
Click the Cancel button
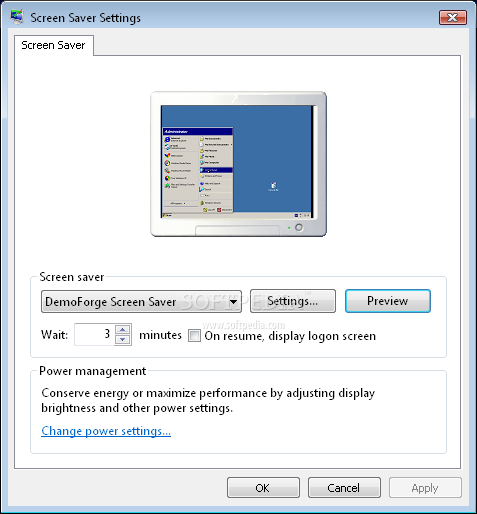[x=344, y=488]
